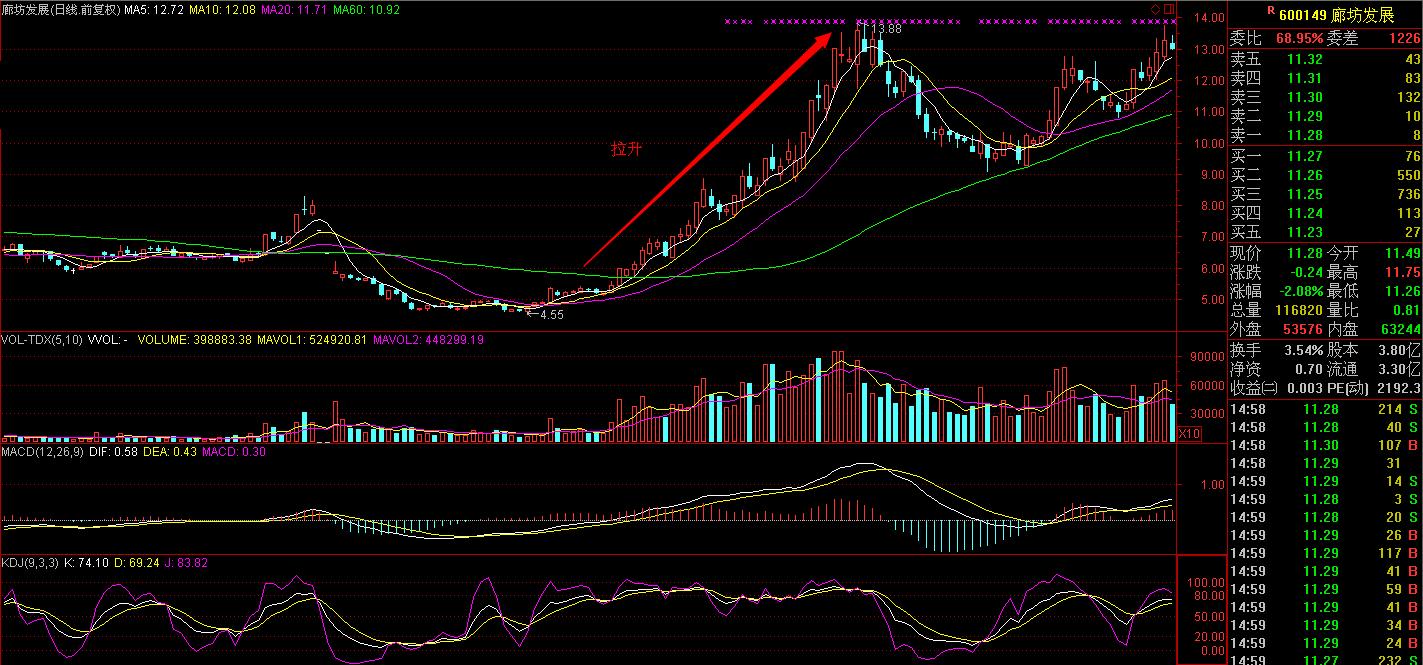Click the 流通 value 3.30亿
Viewport: 1423px width, 665px height.
coord(1400,370)
